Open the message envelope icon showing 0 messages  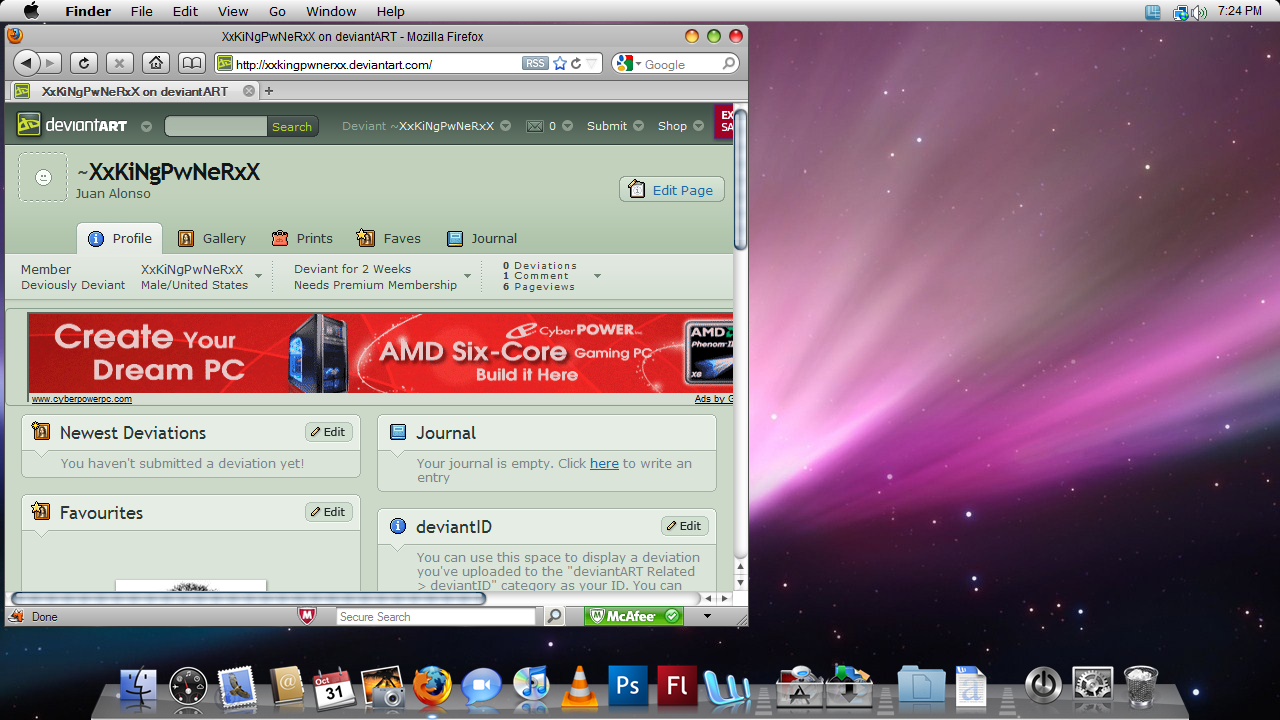tap(534, 125)
